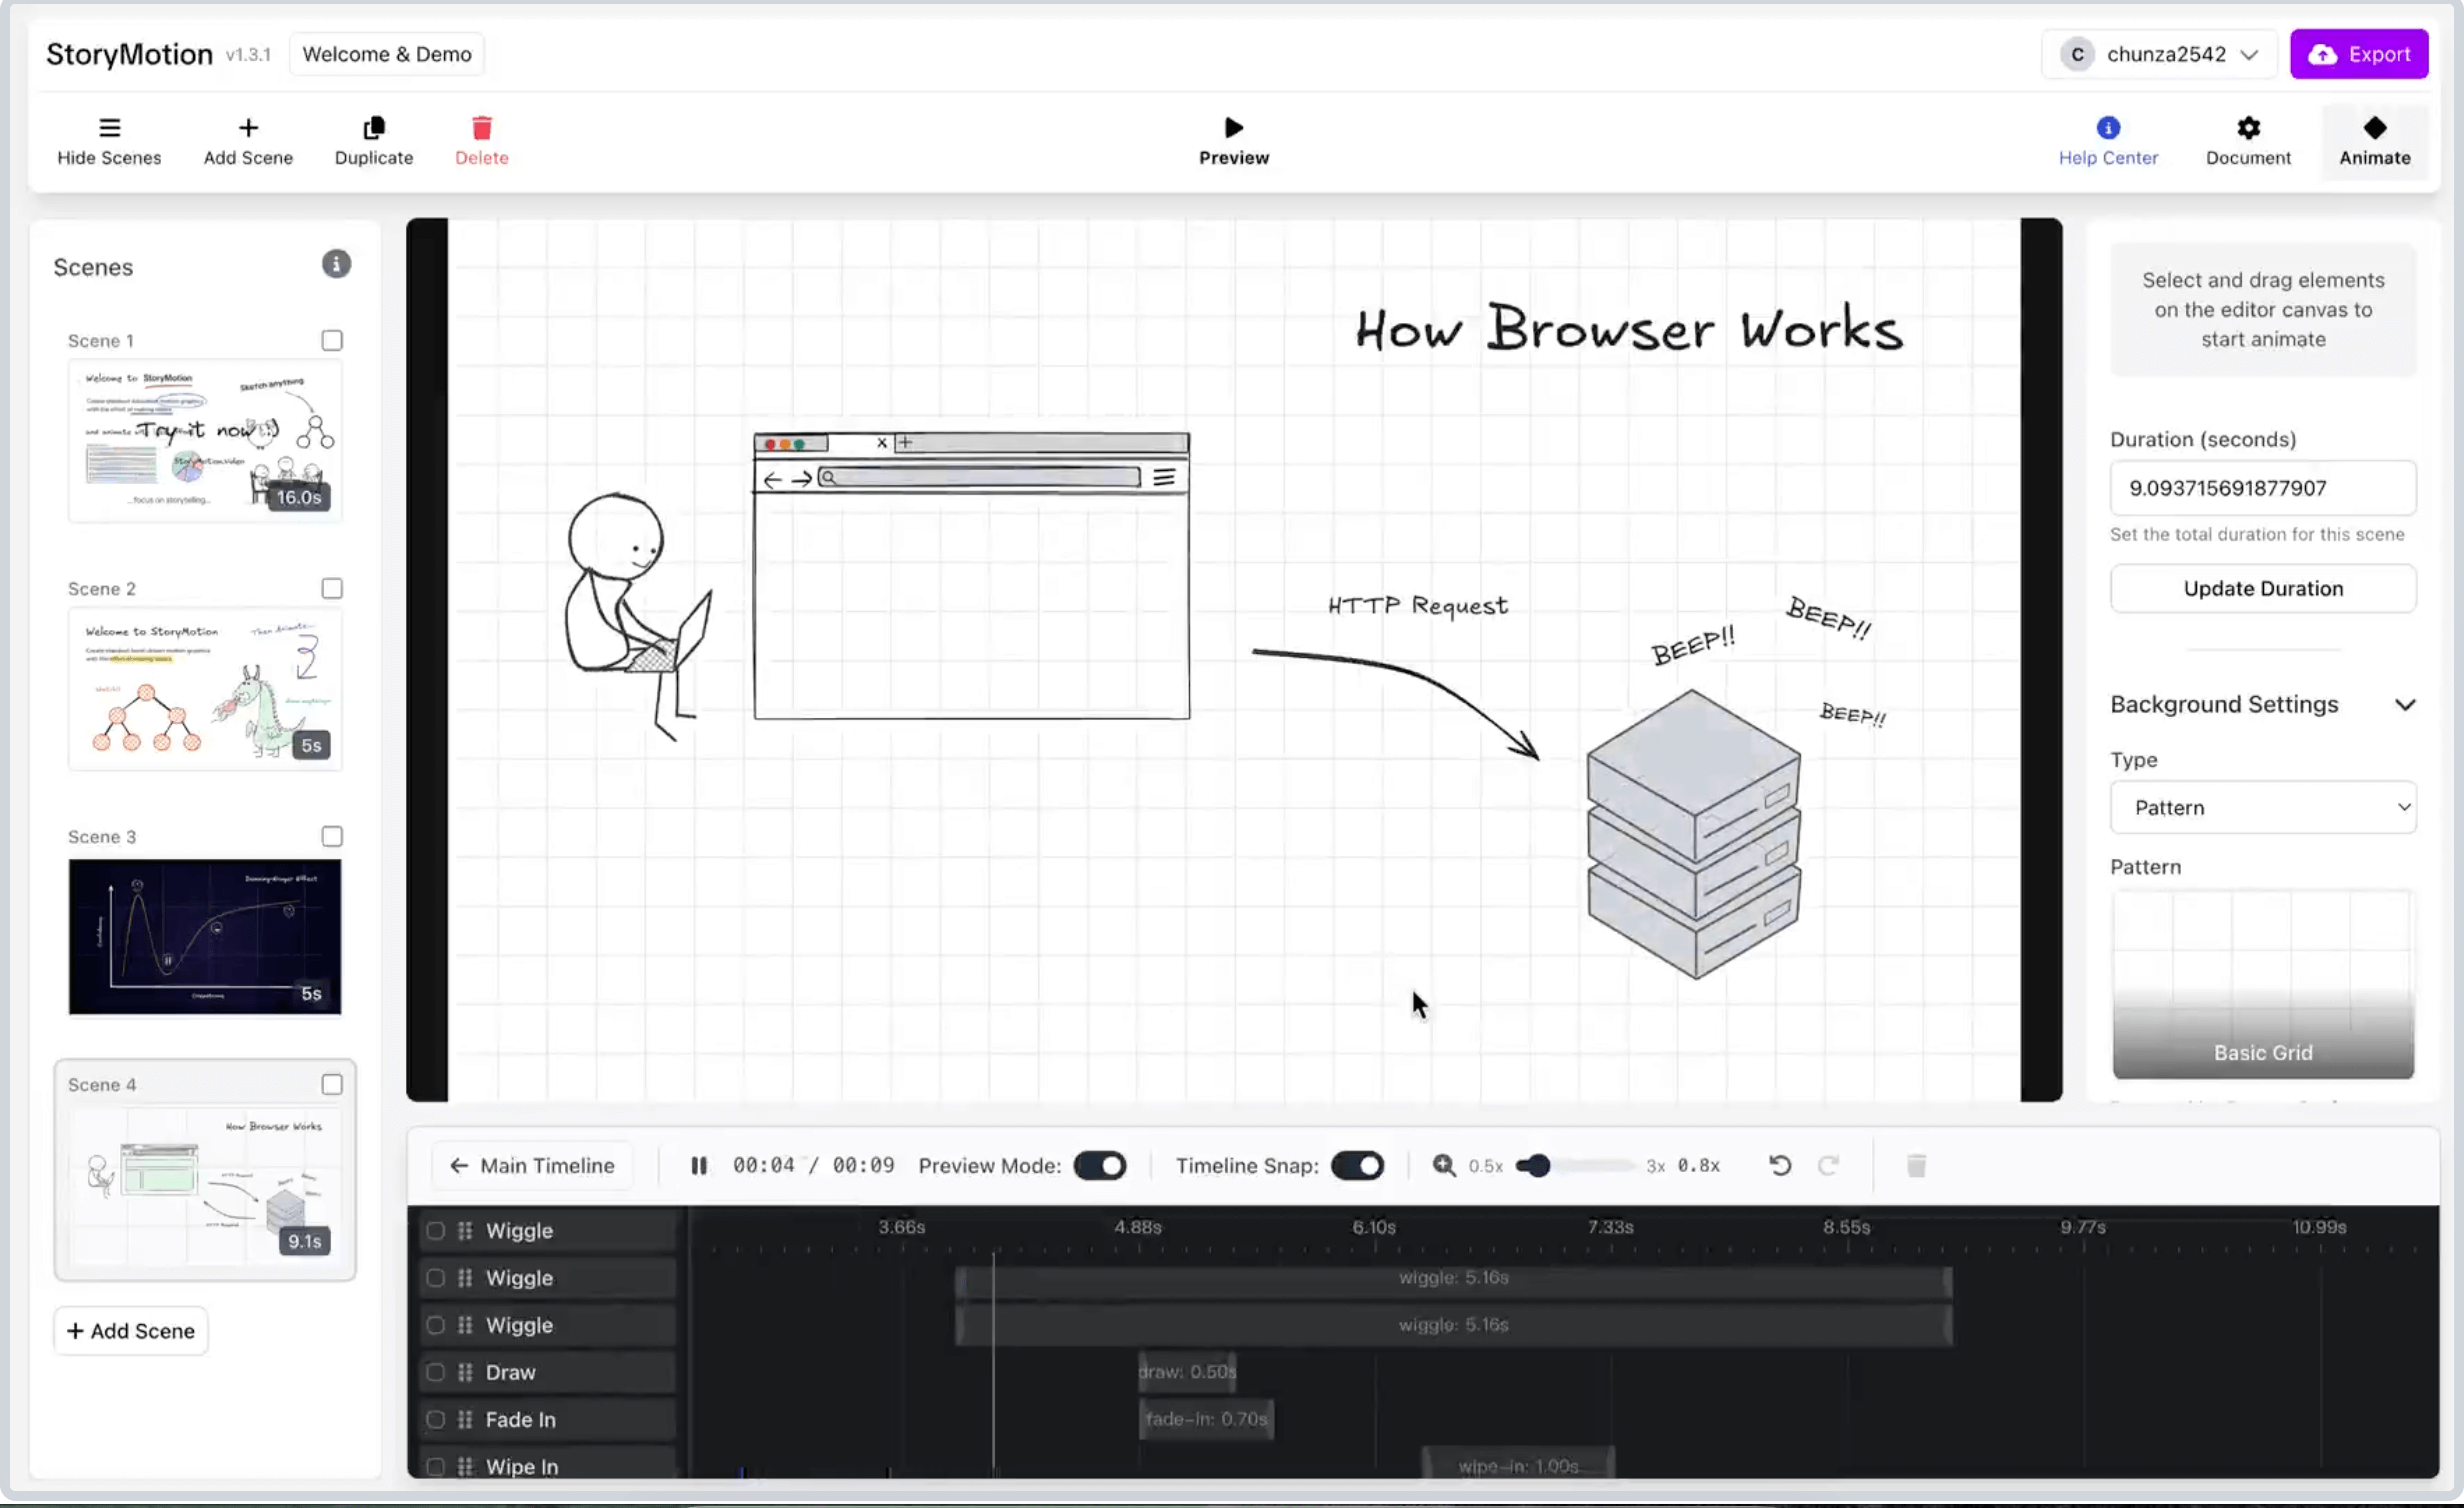Click the purple Export button
Screen dimensions: 2464x1508
point(2358,54)
